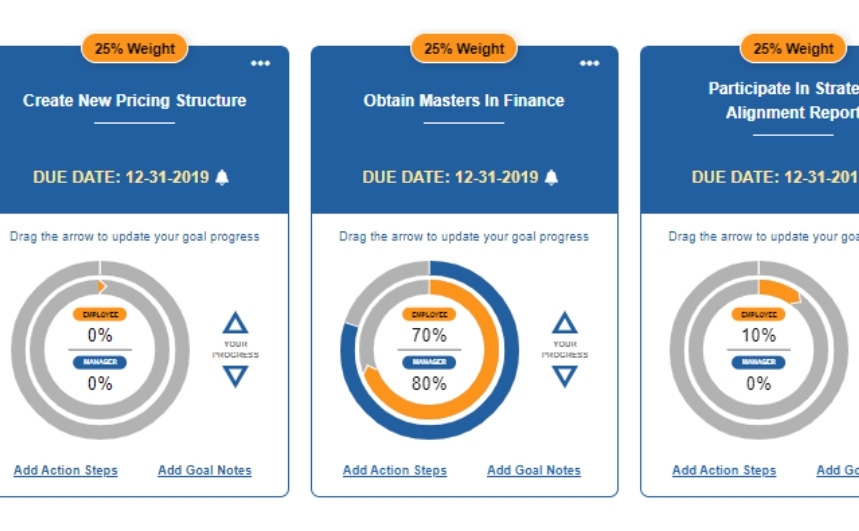Decrease progress with down arrow on Masters In Finance card

point(565,376)
